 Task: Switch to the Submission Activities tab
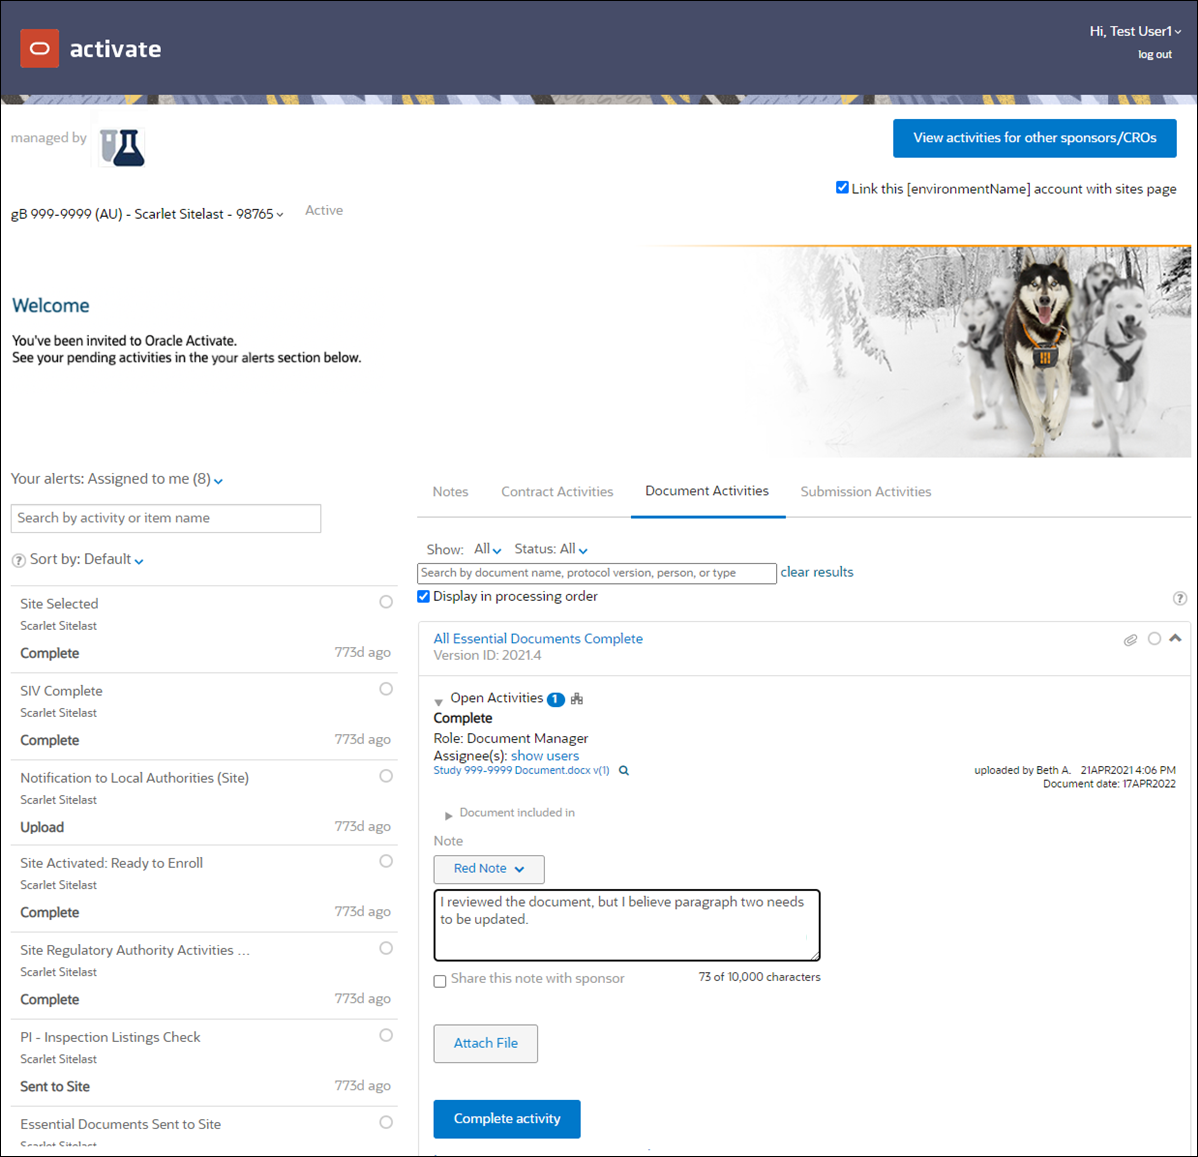pos(865,491)
